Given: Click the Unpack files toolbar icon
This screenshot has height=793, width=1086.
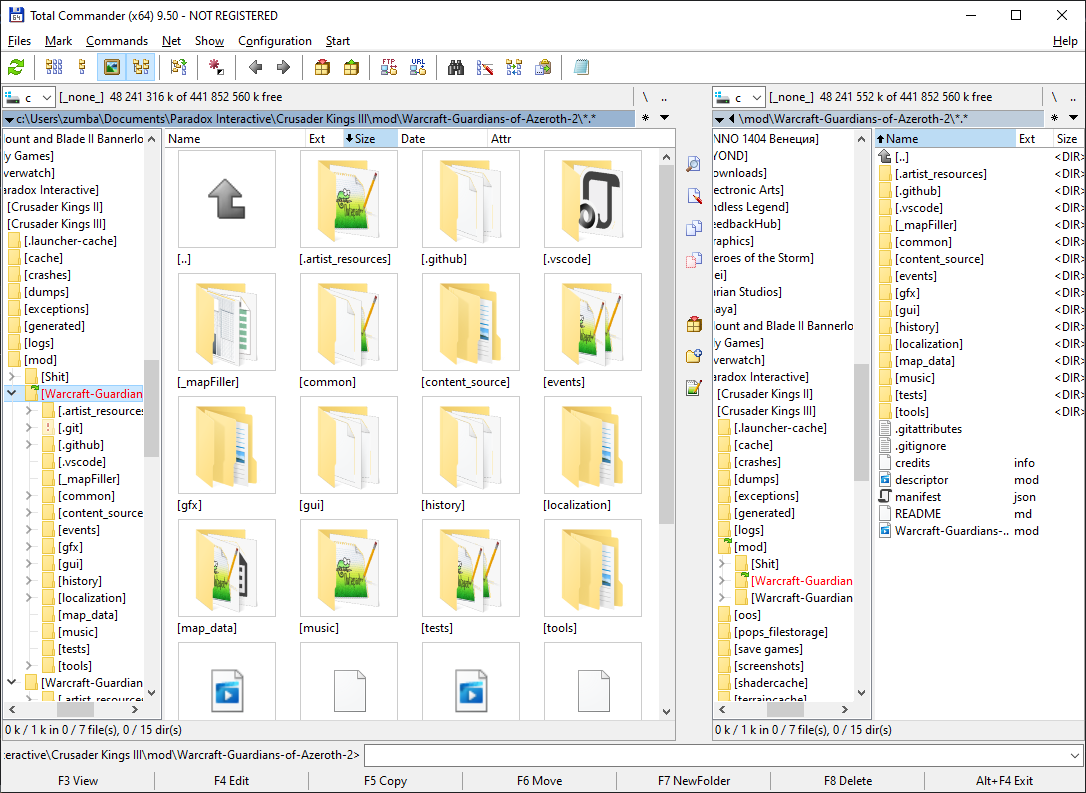Looking at the screenshot, I should point(351,67).
